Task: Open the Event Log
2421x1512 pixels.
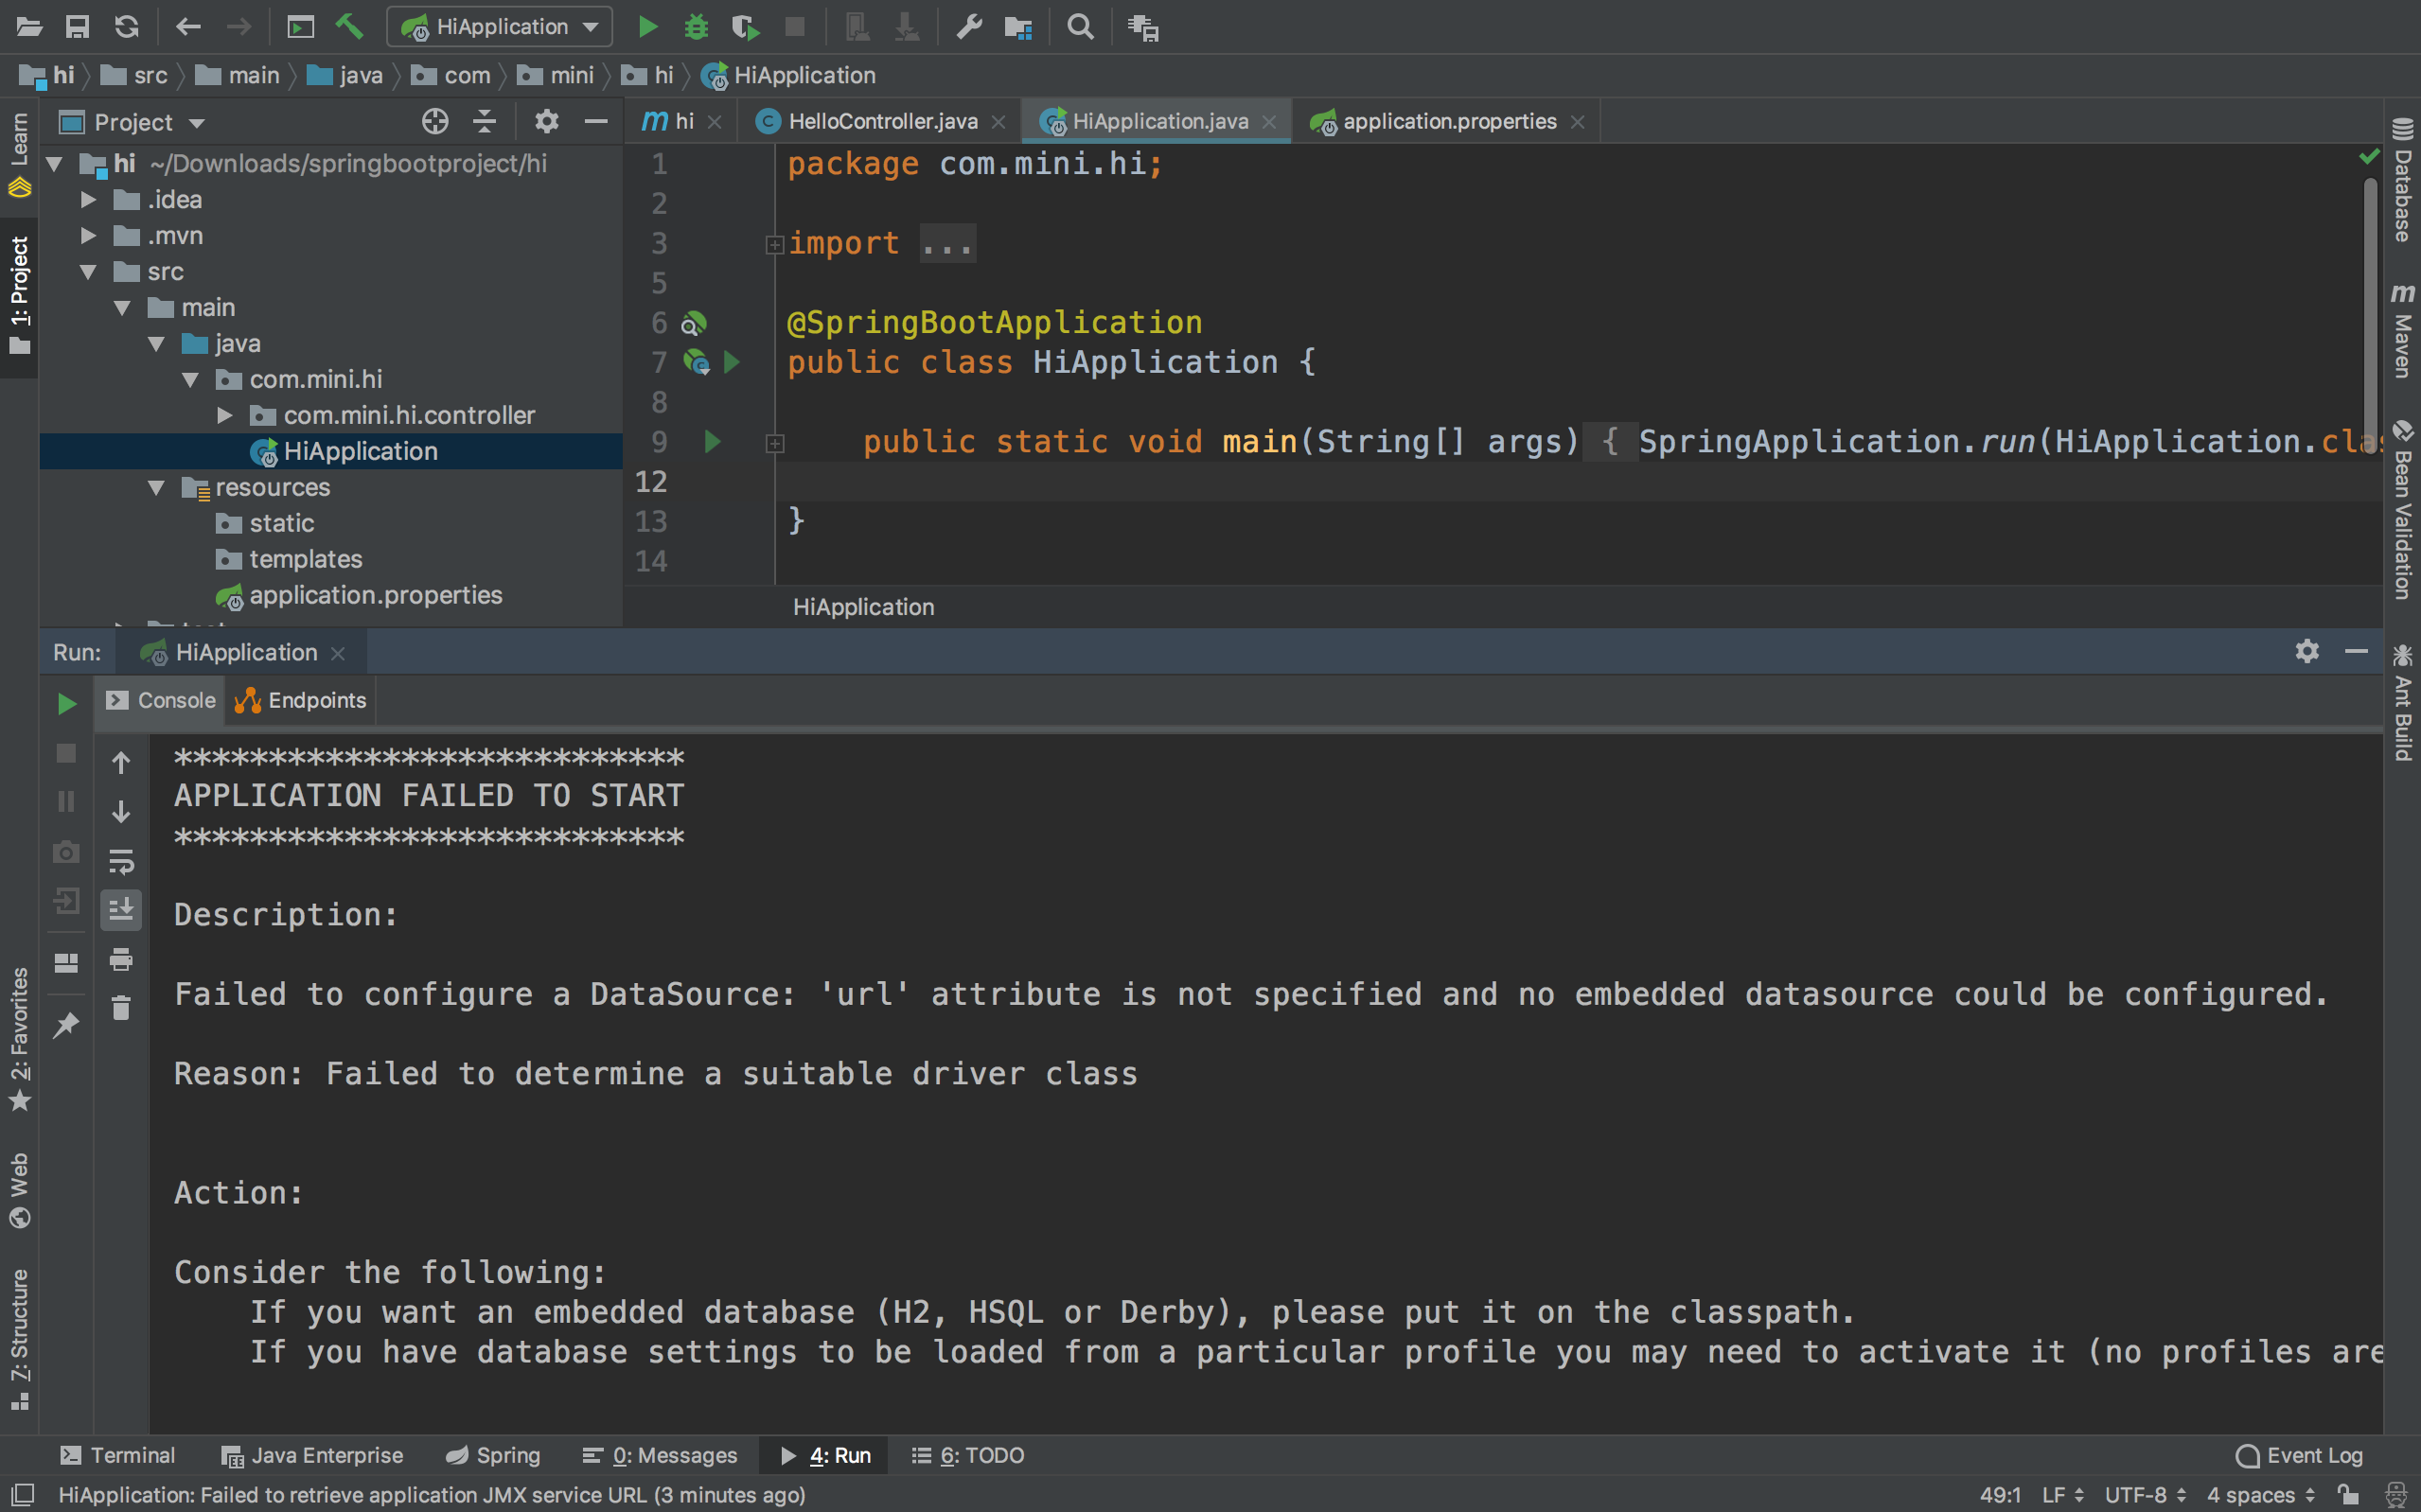Action: coord(2299,1455)
